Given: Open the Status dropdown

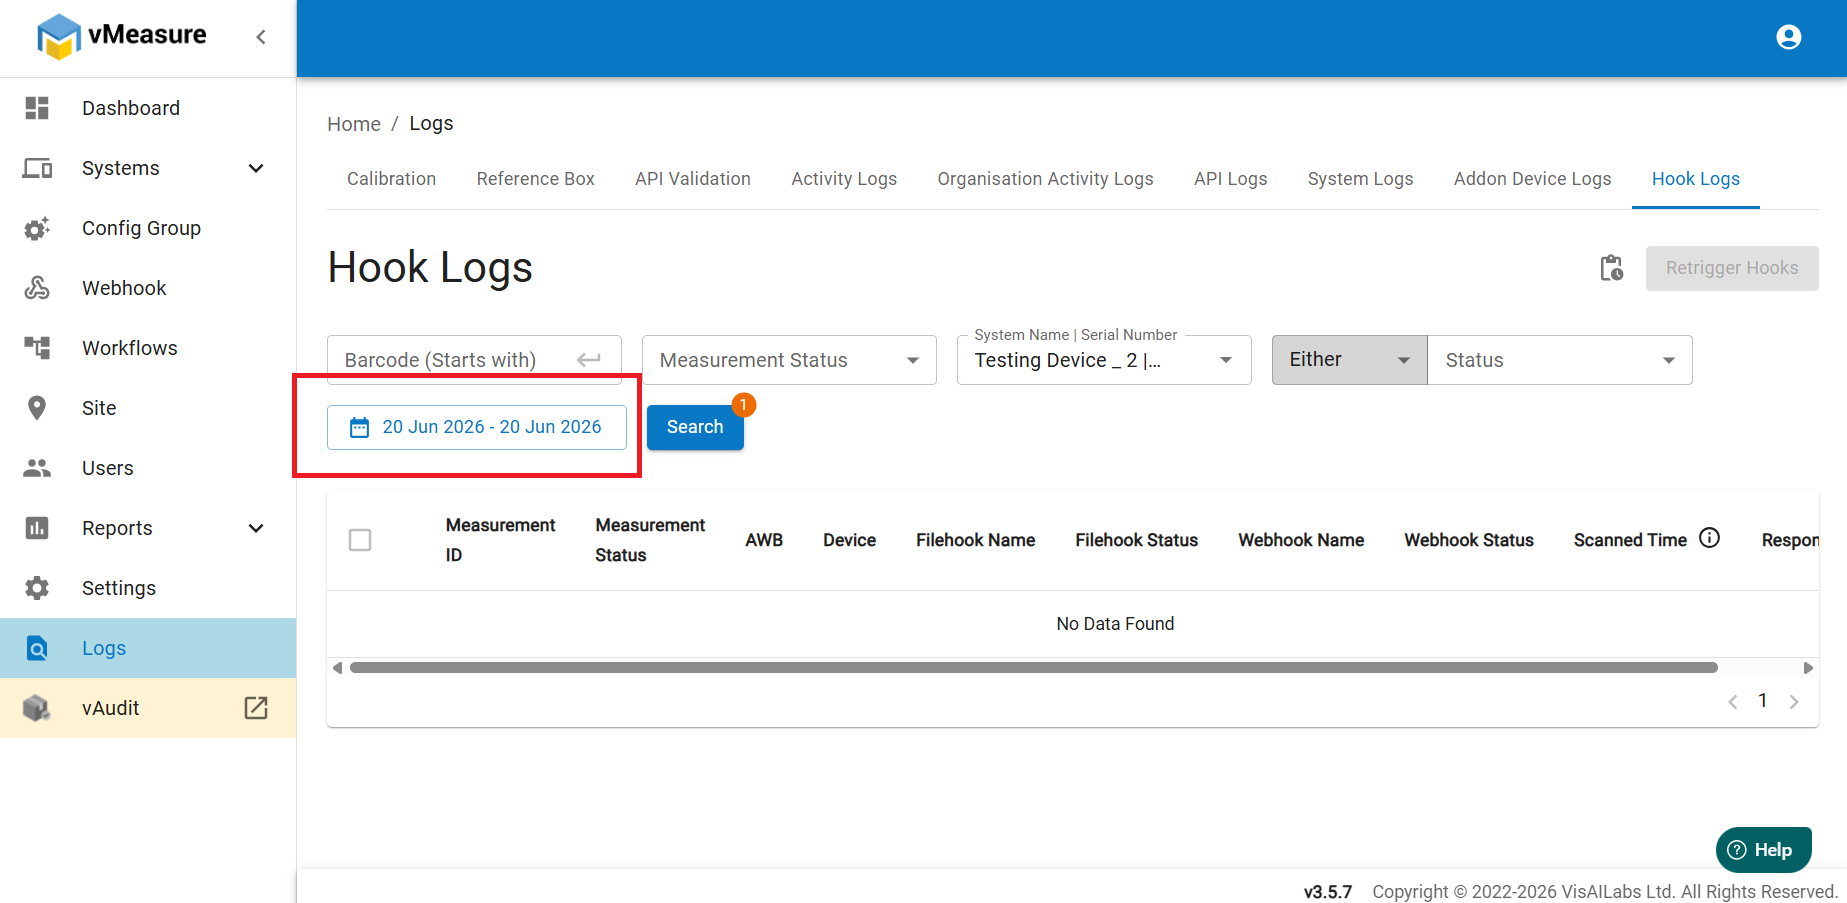Looking at the screenshot, I should (x=1560, y=360).
